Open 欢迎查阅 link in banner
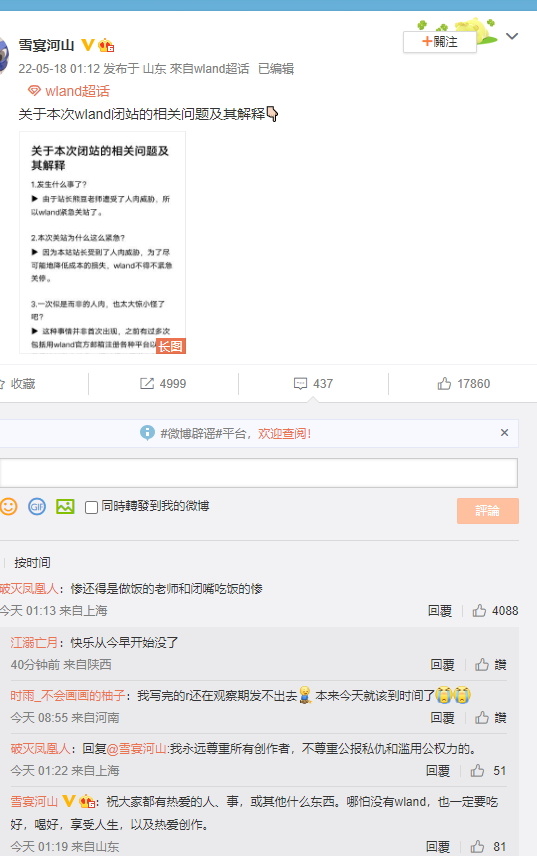 point(284,433)
